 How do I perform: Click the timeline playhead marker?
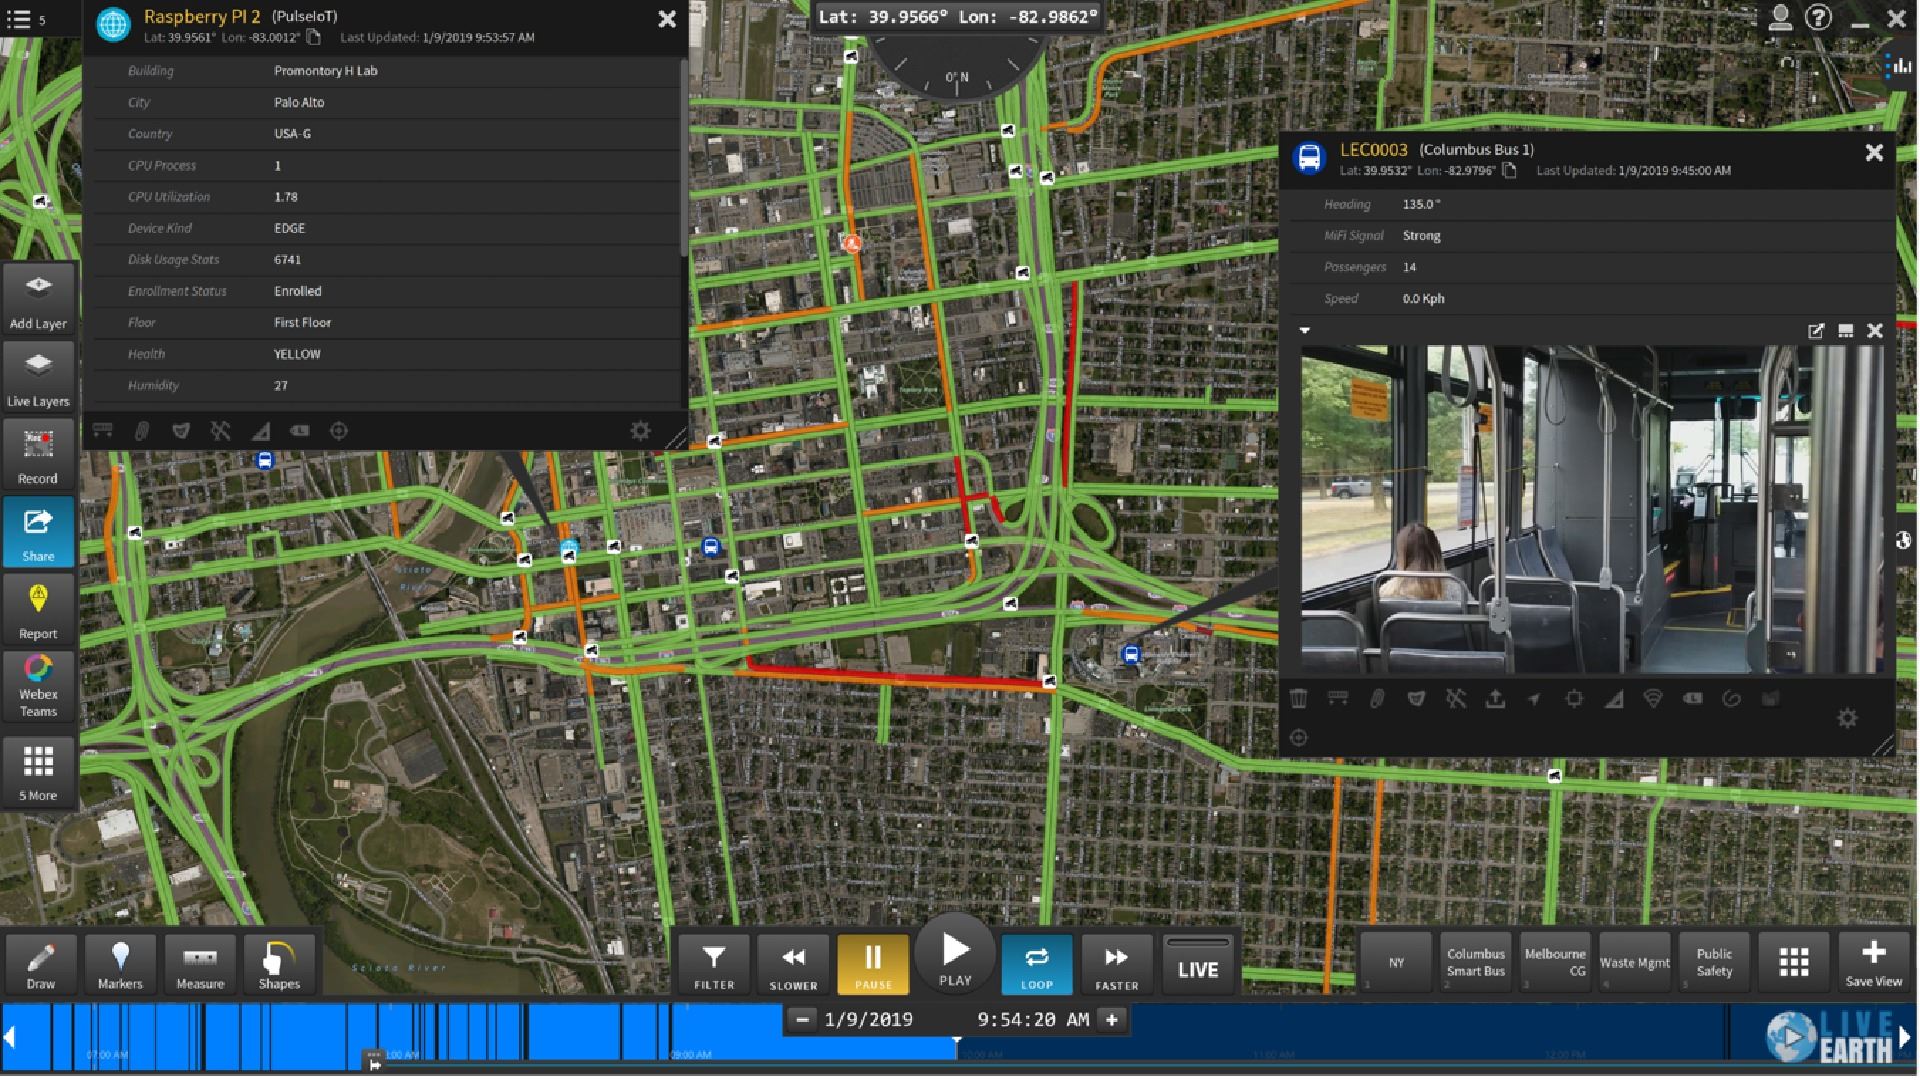(x=956, y=1042)
